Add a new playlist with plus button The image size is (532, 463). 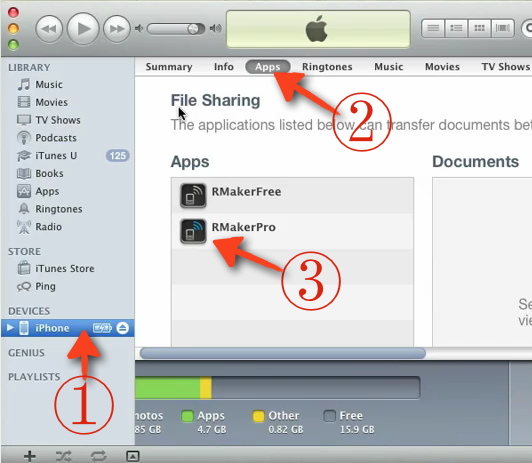30,456
